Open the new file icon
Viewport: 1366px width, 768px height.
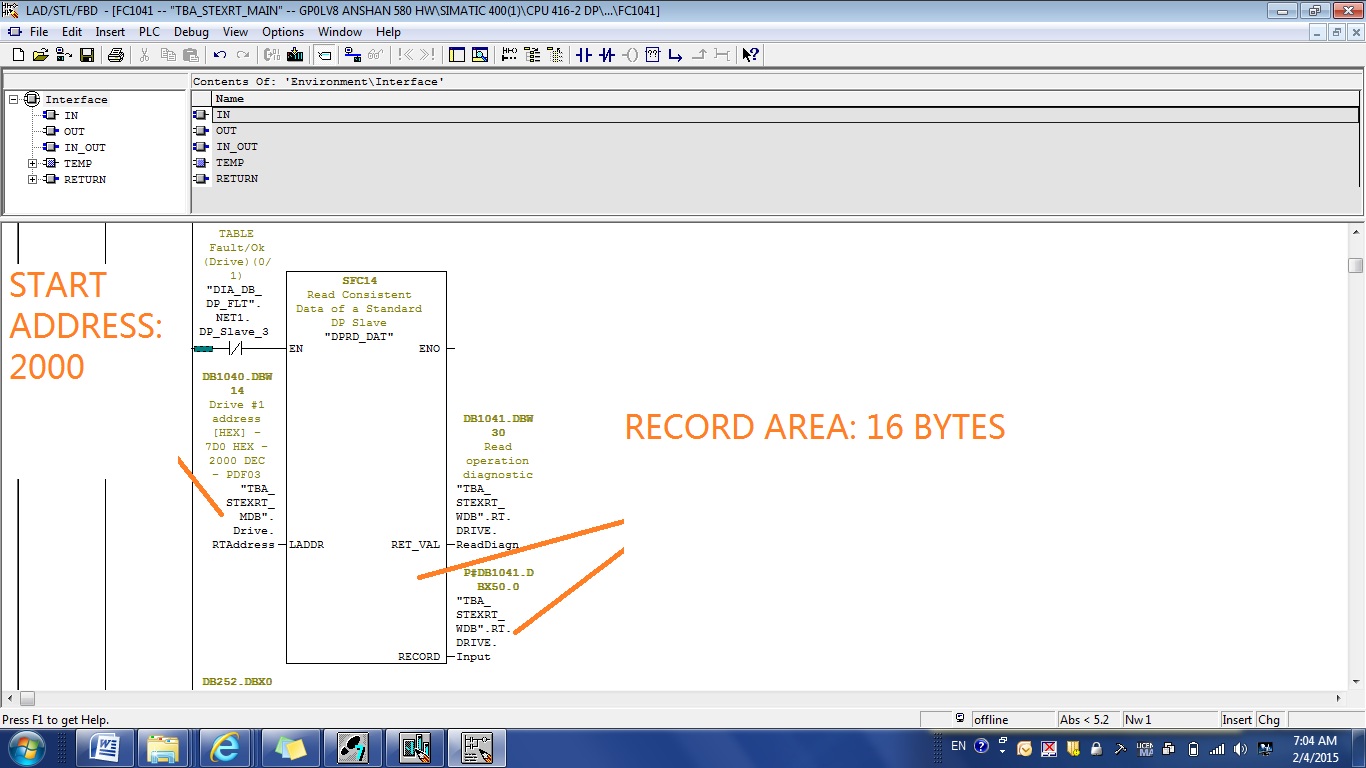pyautogui.click(x=18, y=55)
